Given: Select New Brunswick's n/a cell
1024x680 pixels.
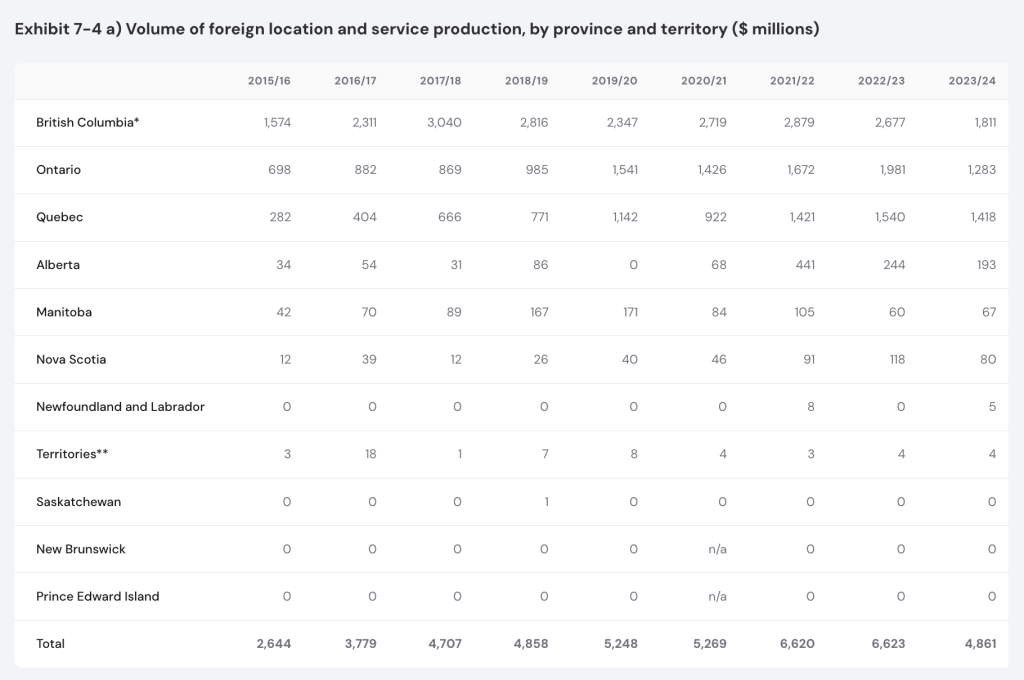Looking at the screenshot, I should 717,549.
